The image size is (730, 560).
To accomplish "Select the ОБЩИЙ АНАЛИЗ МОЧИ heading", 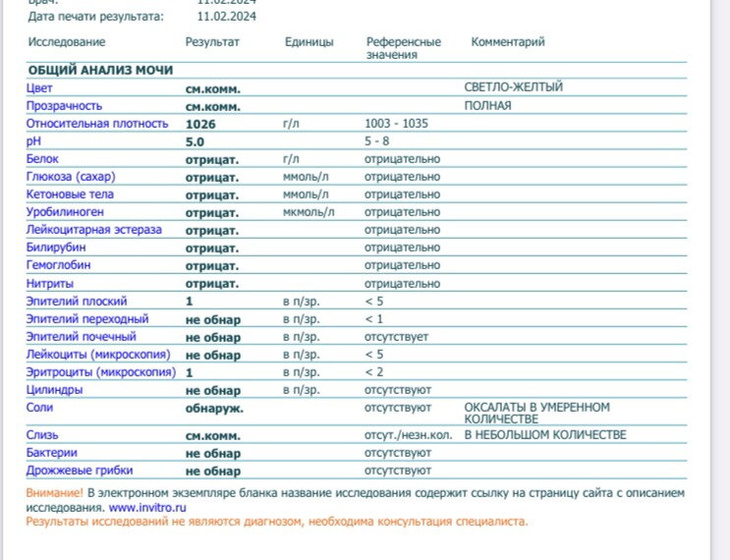I will (101, 70).
